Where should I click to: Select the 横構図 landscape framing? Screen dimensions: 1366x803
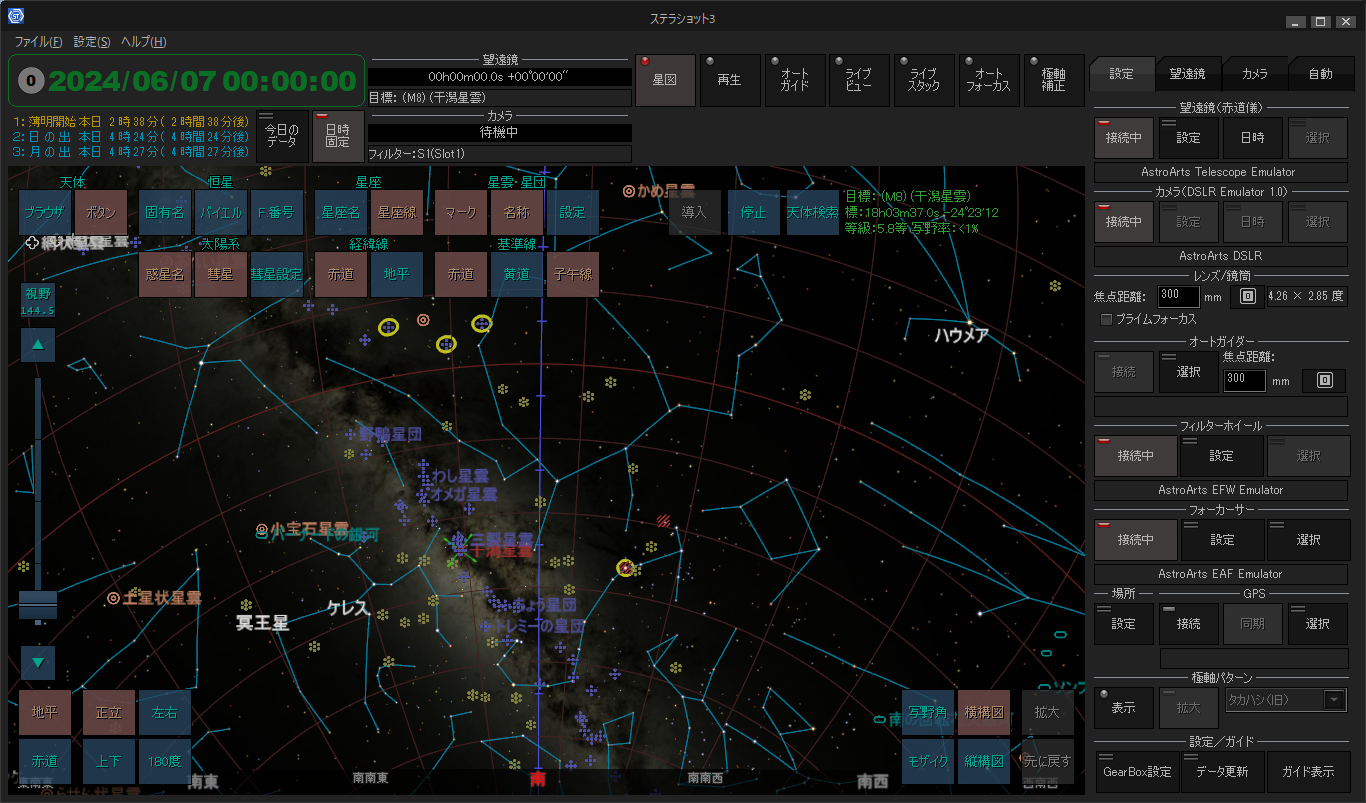tap(984, 712)
